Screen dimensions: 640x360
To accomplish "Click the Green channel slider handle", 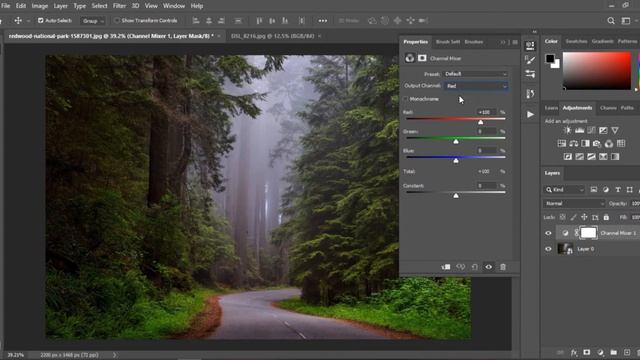I will 456,141.
